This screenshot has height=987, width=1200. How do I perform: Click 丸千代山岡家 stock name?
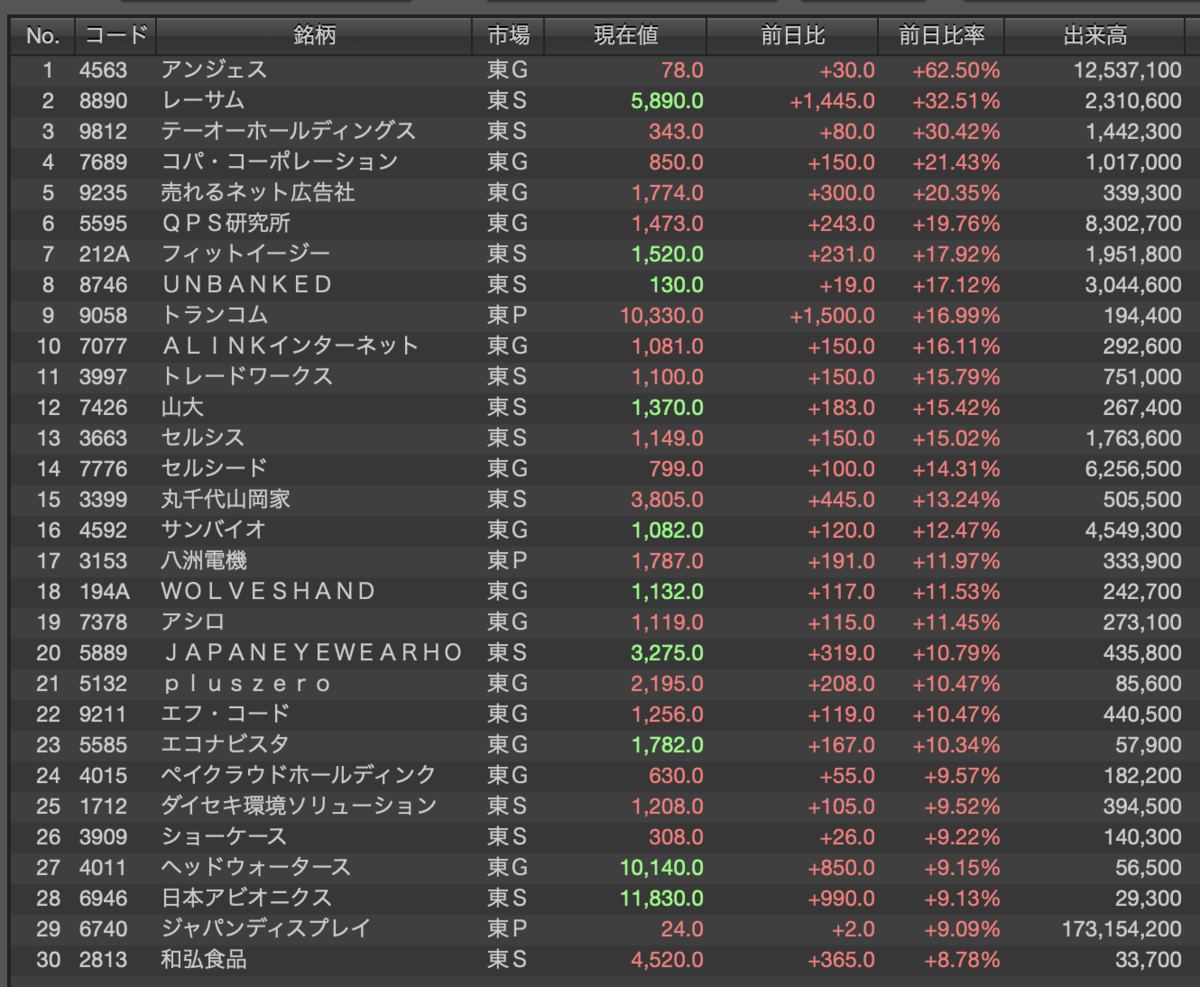226,499
